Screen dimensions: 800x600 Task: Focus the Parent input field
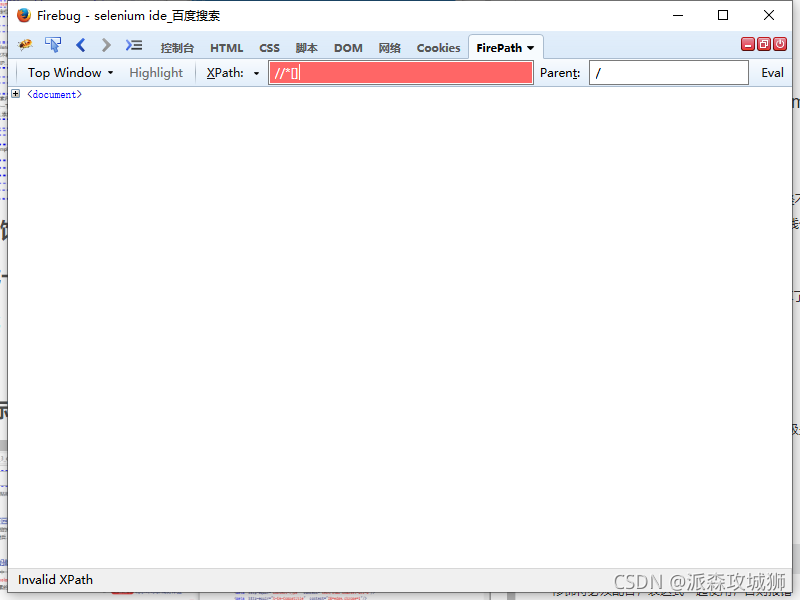668,73
